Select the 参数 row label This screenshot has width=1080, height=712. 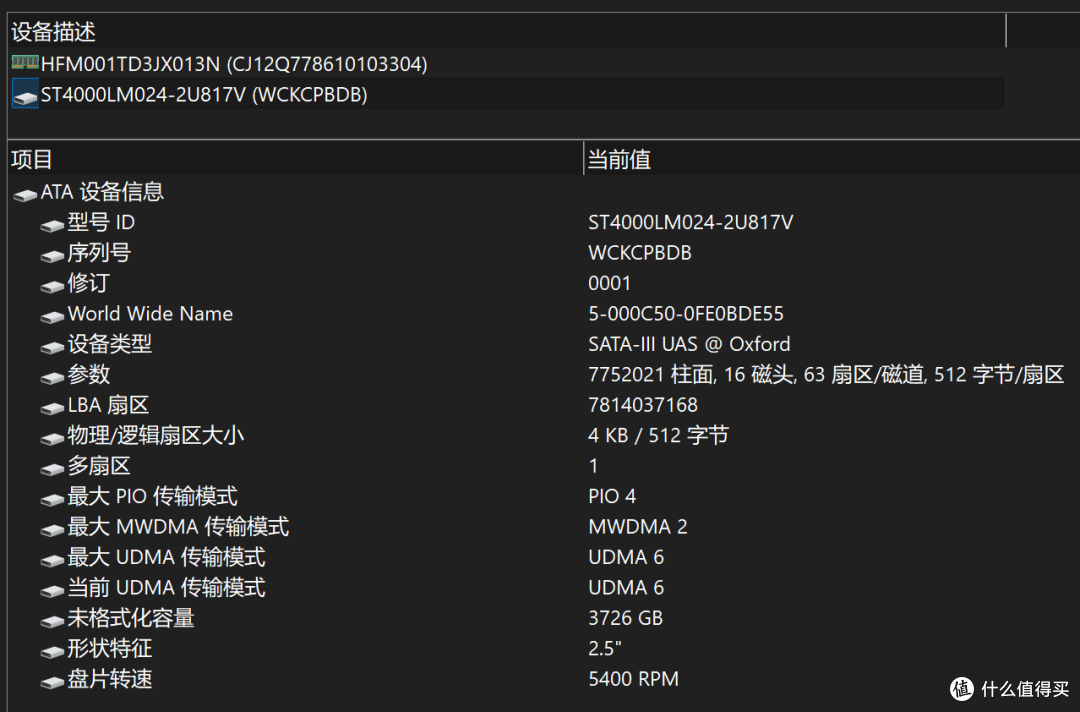coord(88,375)
